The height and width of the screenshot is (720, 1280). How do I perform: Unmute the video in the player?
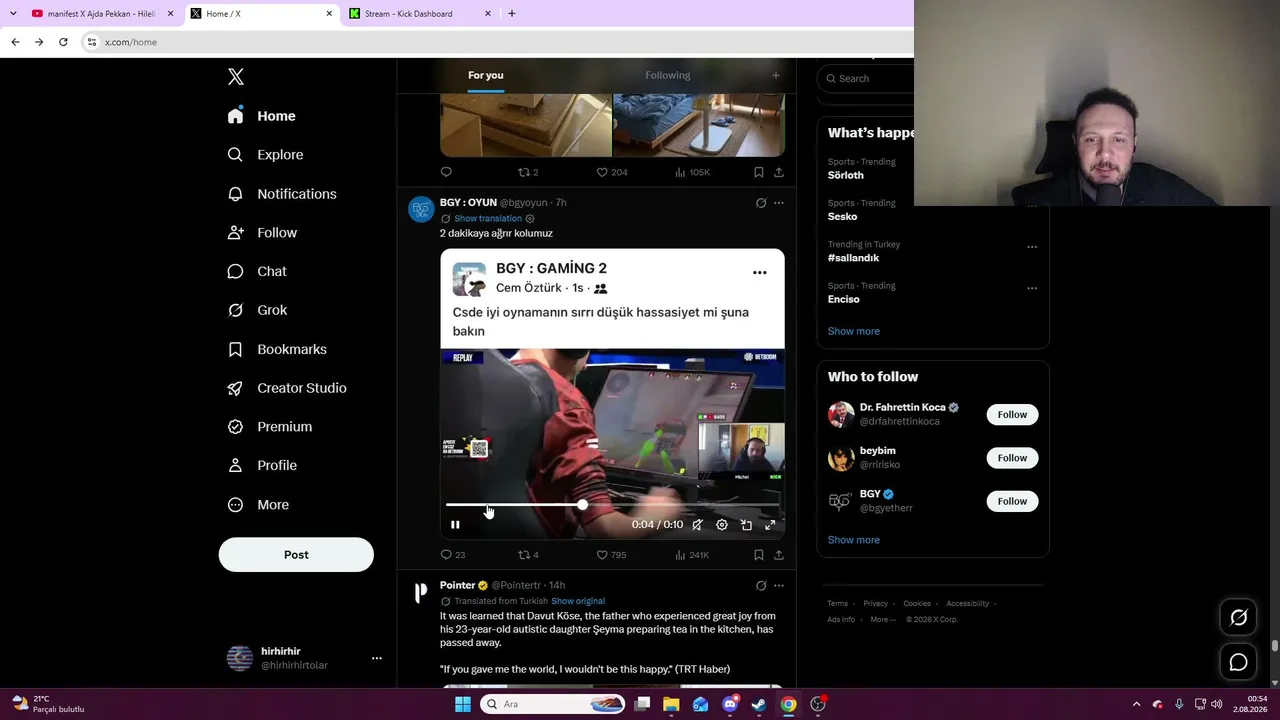(698, 525)
